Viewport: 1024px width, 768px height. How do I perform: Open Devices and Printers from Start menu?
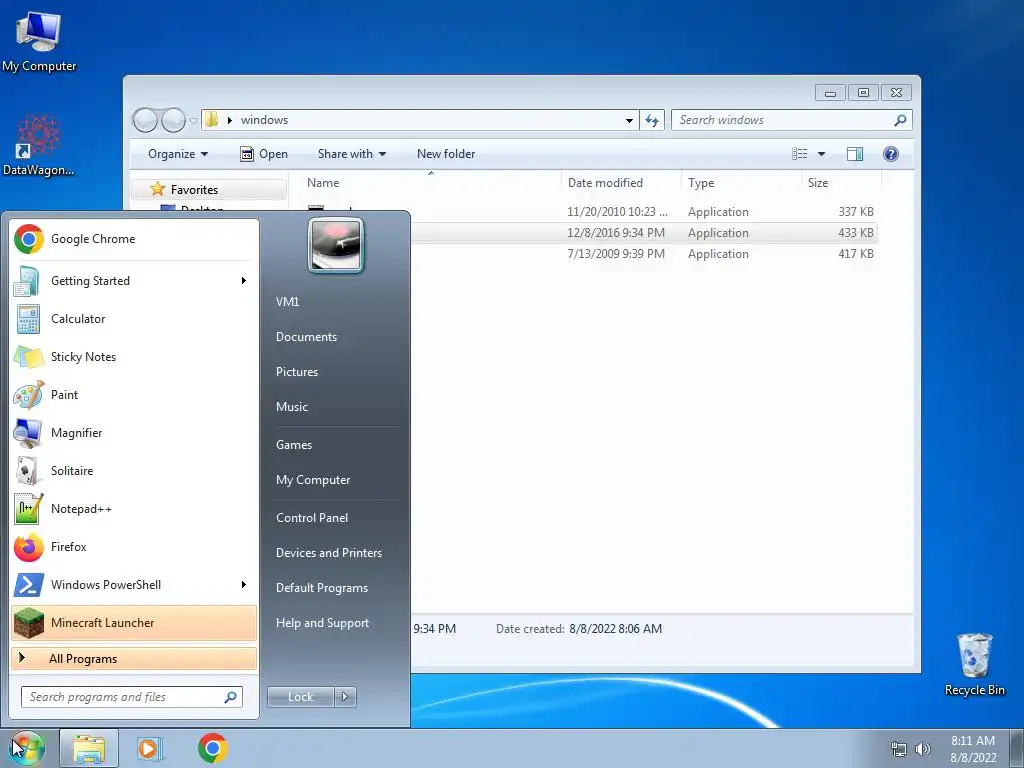click(328, 553)
